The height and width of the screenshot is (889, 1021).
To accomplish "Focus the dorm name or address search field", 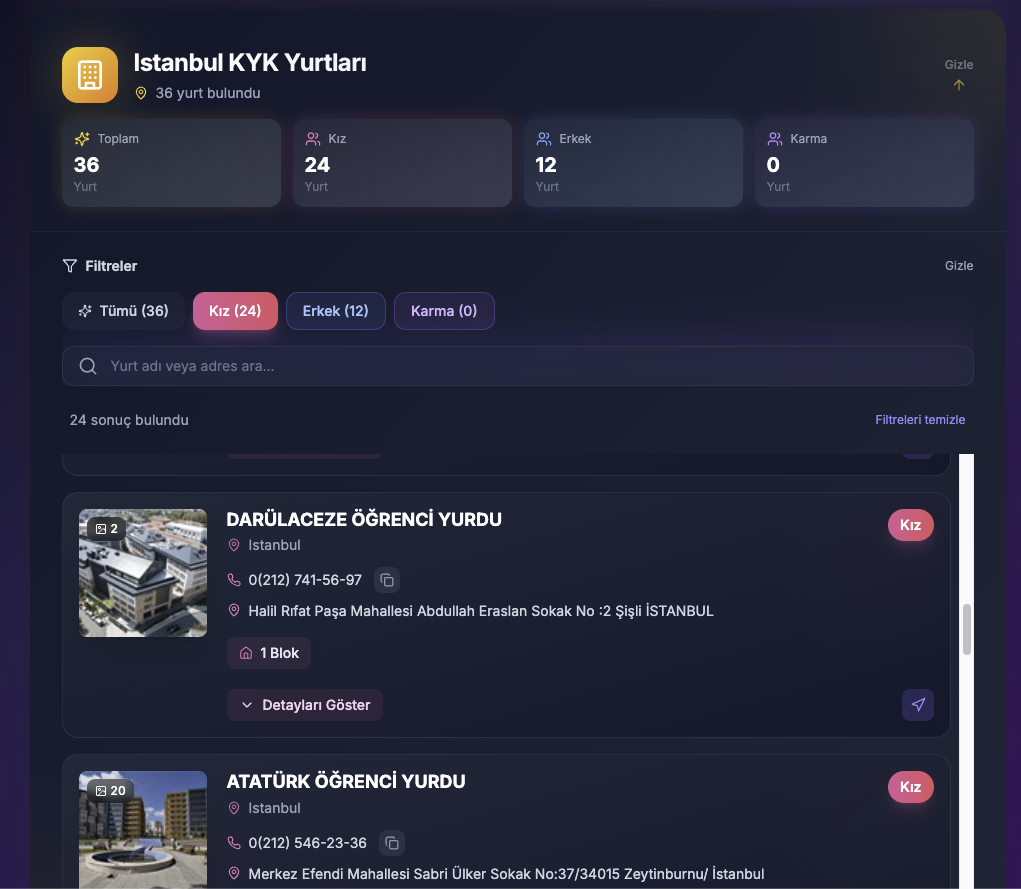I will point(518,366).
